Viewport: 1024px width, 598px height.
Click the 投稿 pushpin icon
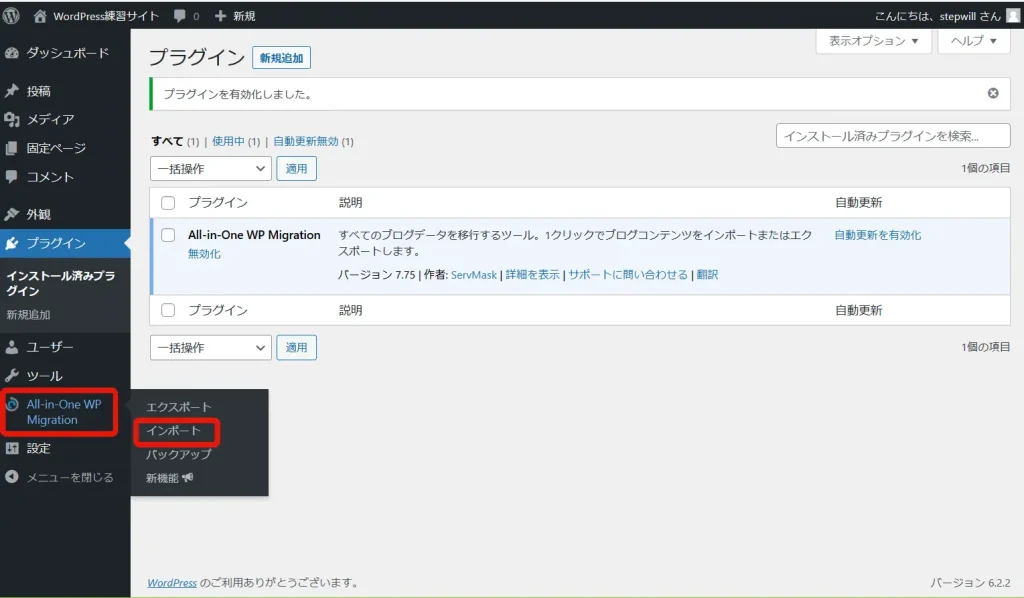tap(12, 91)
